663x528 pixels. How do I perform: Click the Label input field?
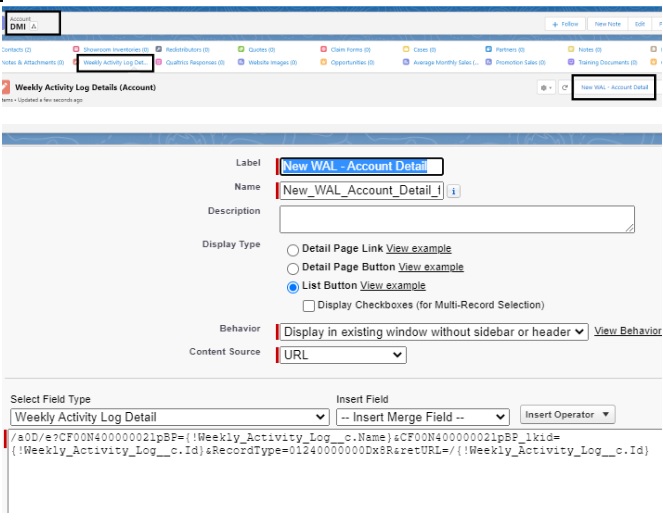pyautogui.click(x=362, y=167)
